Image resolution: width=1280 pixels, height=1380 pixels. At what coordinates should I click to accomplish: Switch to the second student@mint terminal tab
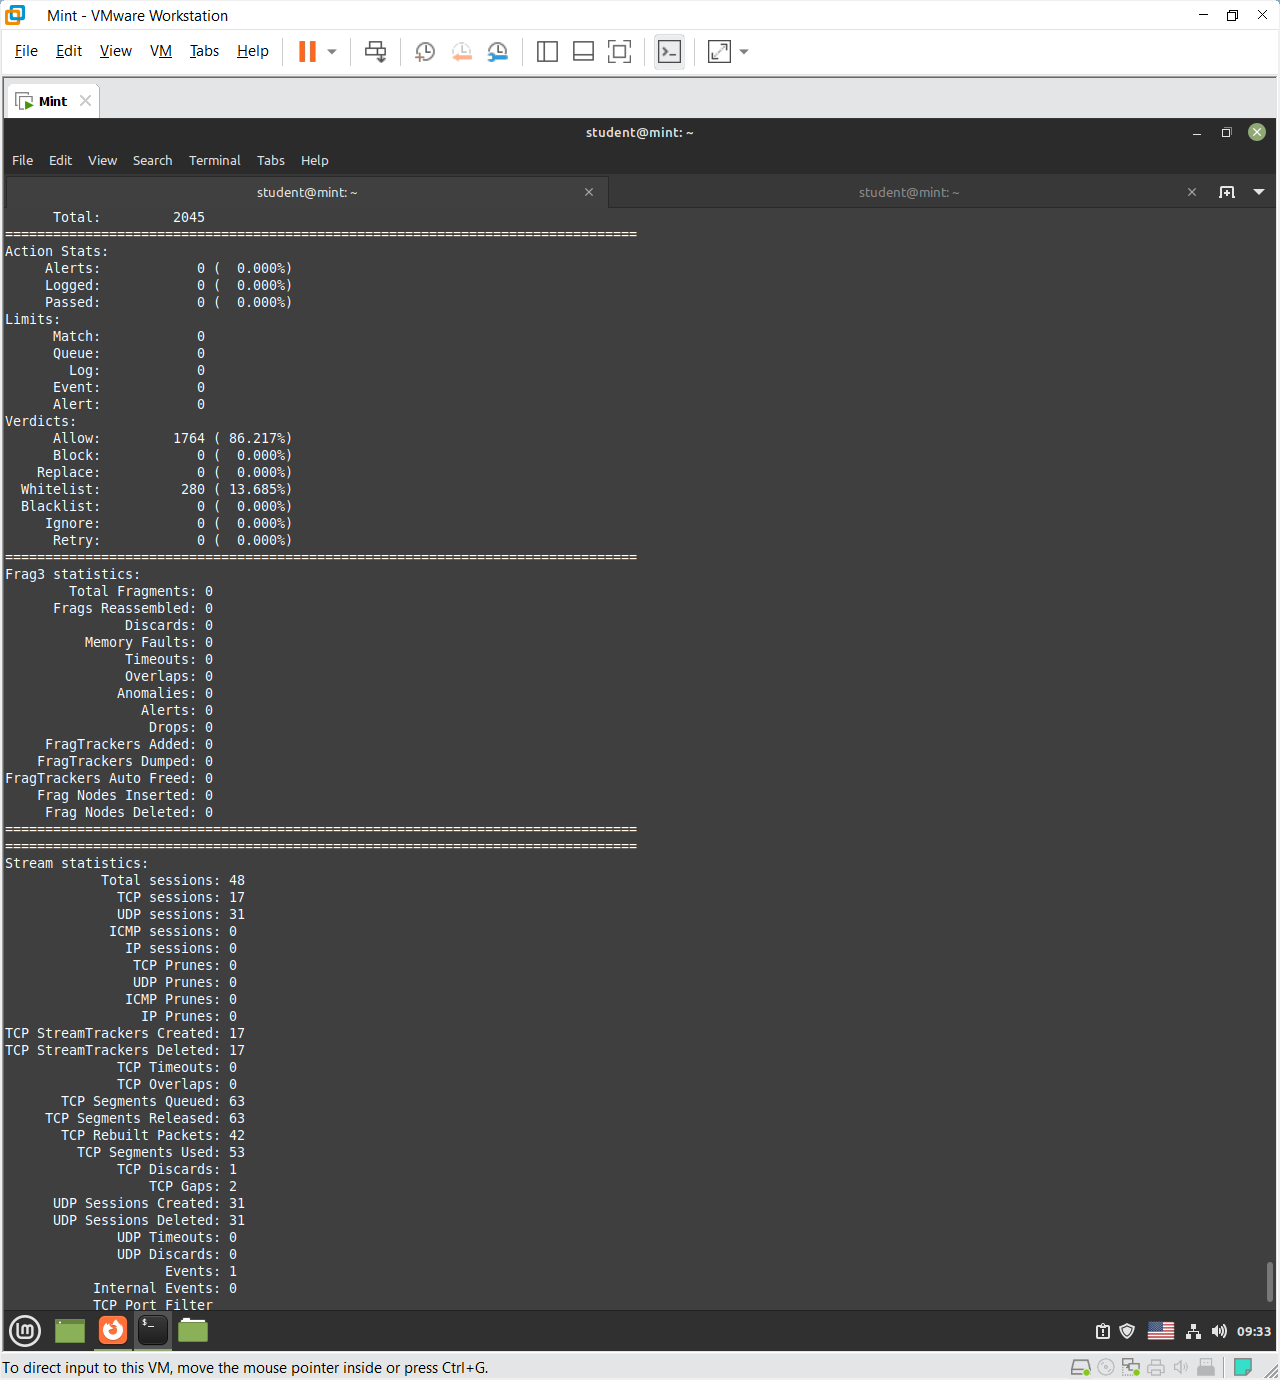tap(908, 192)
